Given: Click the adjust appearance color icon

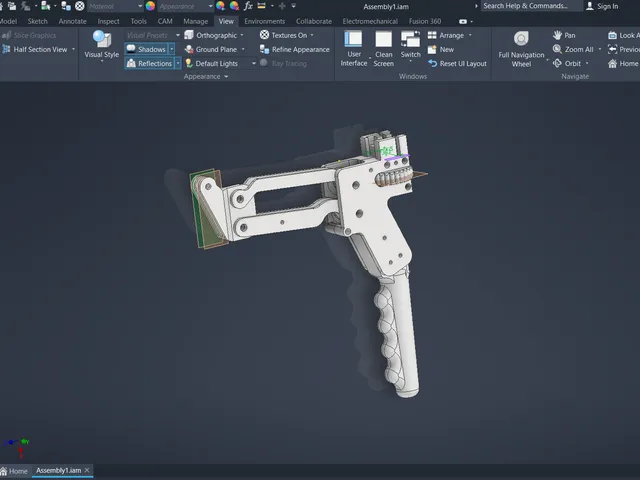Looking at the screenshot, I should pos(220,6).
